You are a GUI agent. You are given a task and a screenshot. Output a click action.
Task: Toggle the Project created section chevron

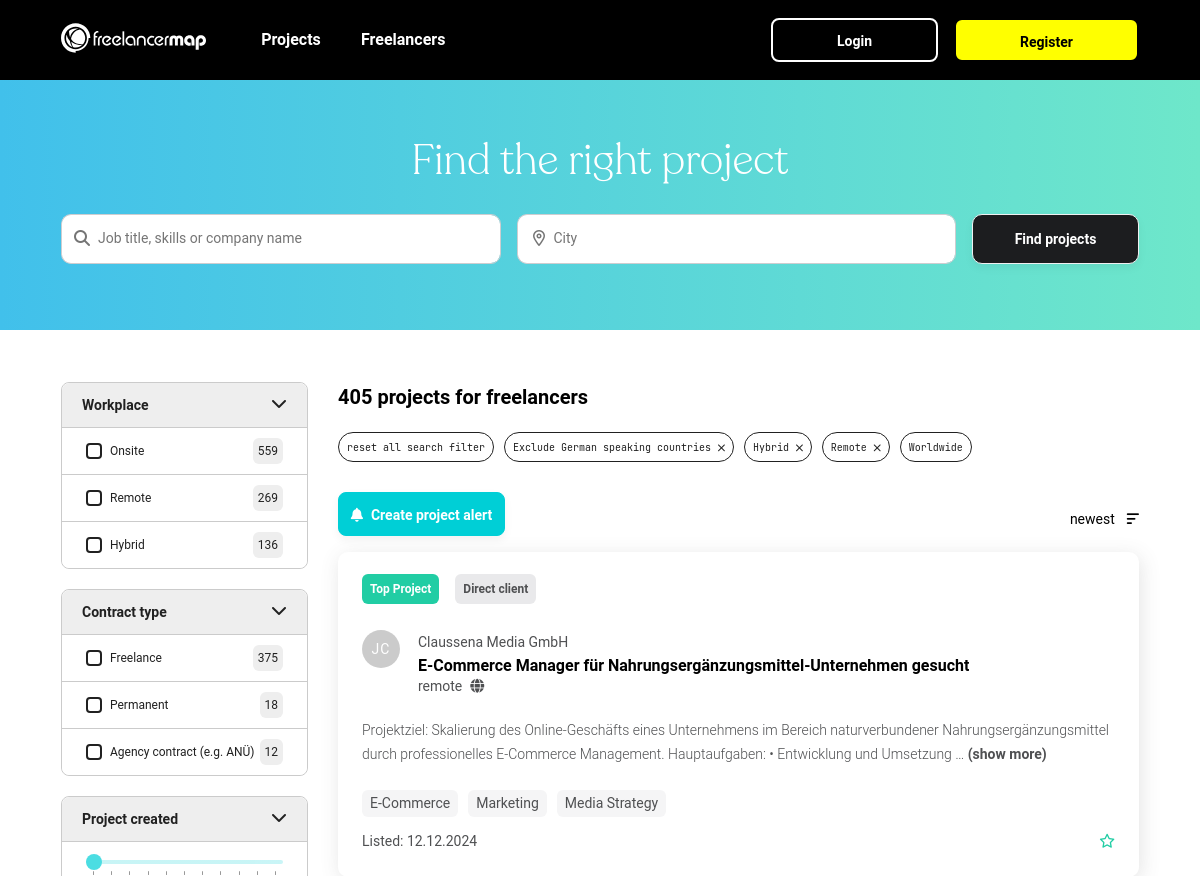[279, 818]
